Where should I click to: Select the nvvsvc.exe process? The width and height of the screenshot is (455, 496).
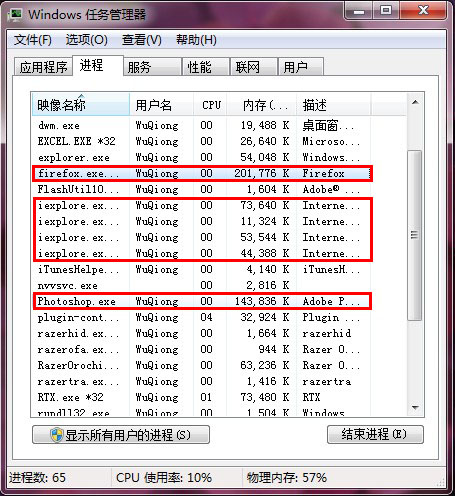202,285
